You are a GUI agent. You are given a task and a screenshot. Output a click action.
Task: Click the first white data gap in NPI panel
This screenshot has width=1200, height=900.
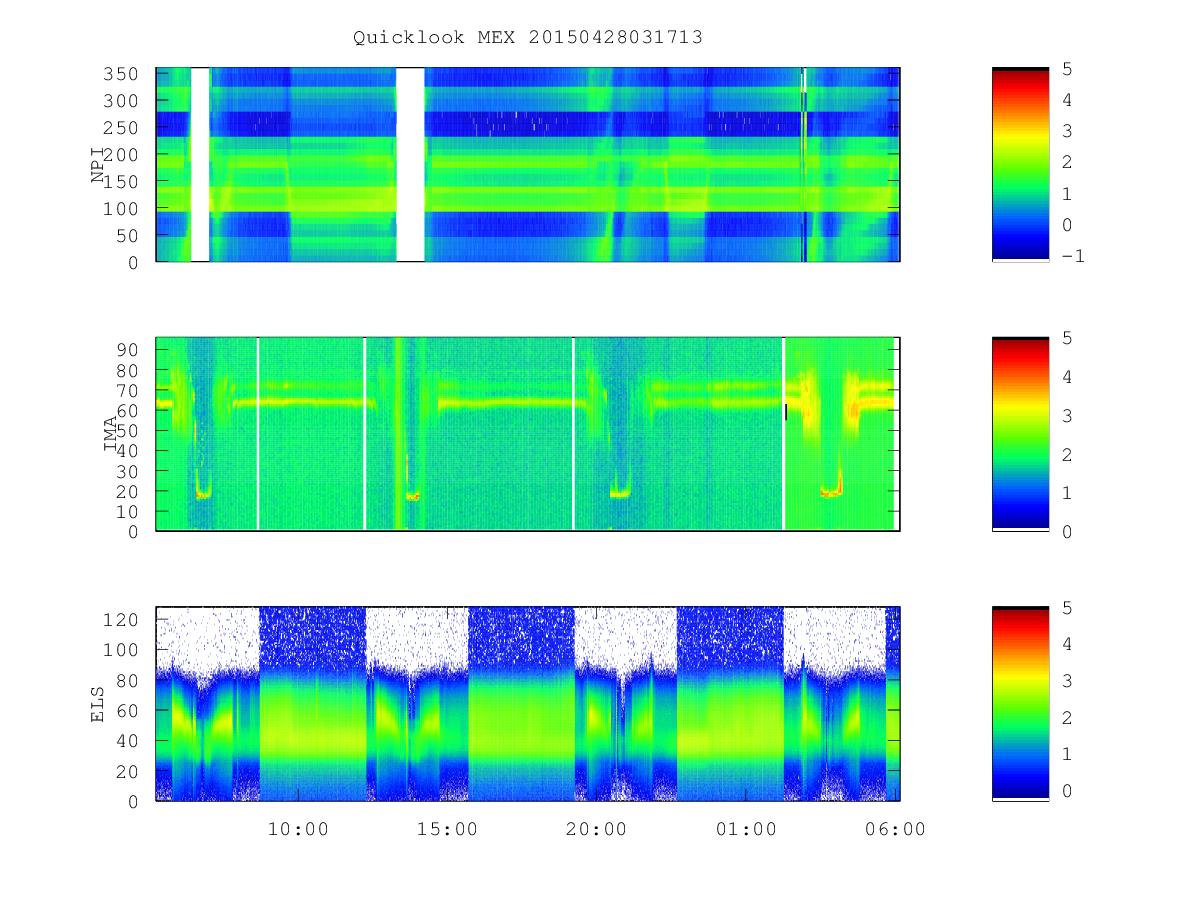(200, 165)
